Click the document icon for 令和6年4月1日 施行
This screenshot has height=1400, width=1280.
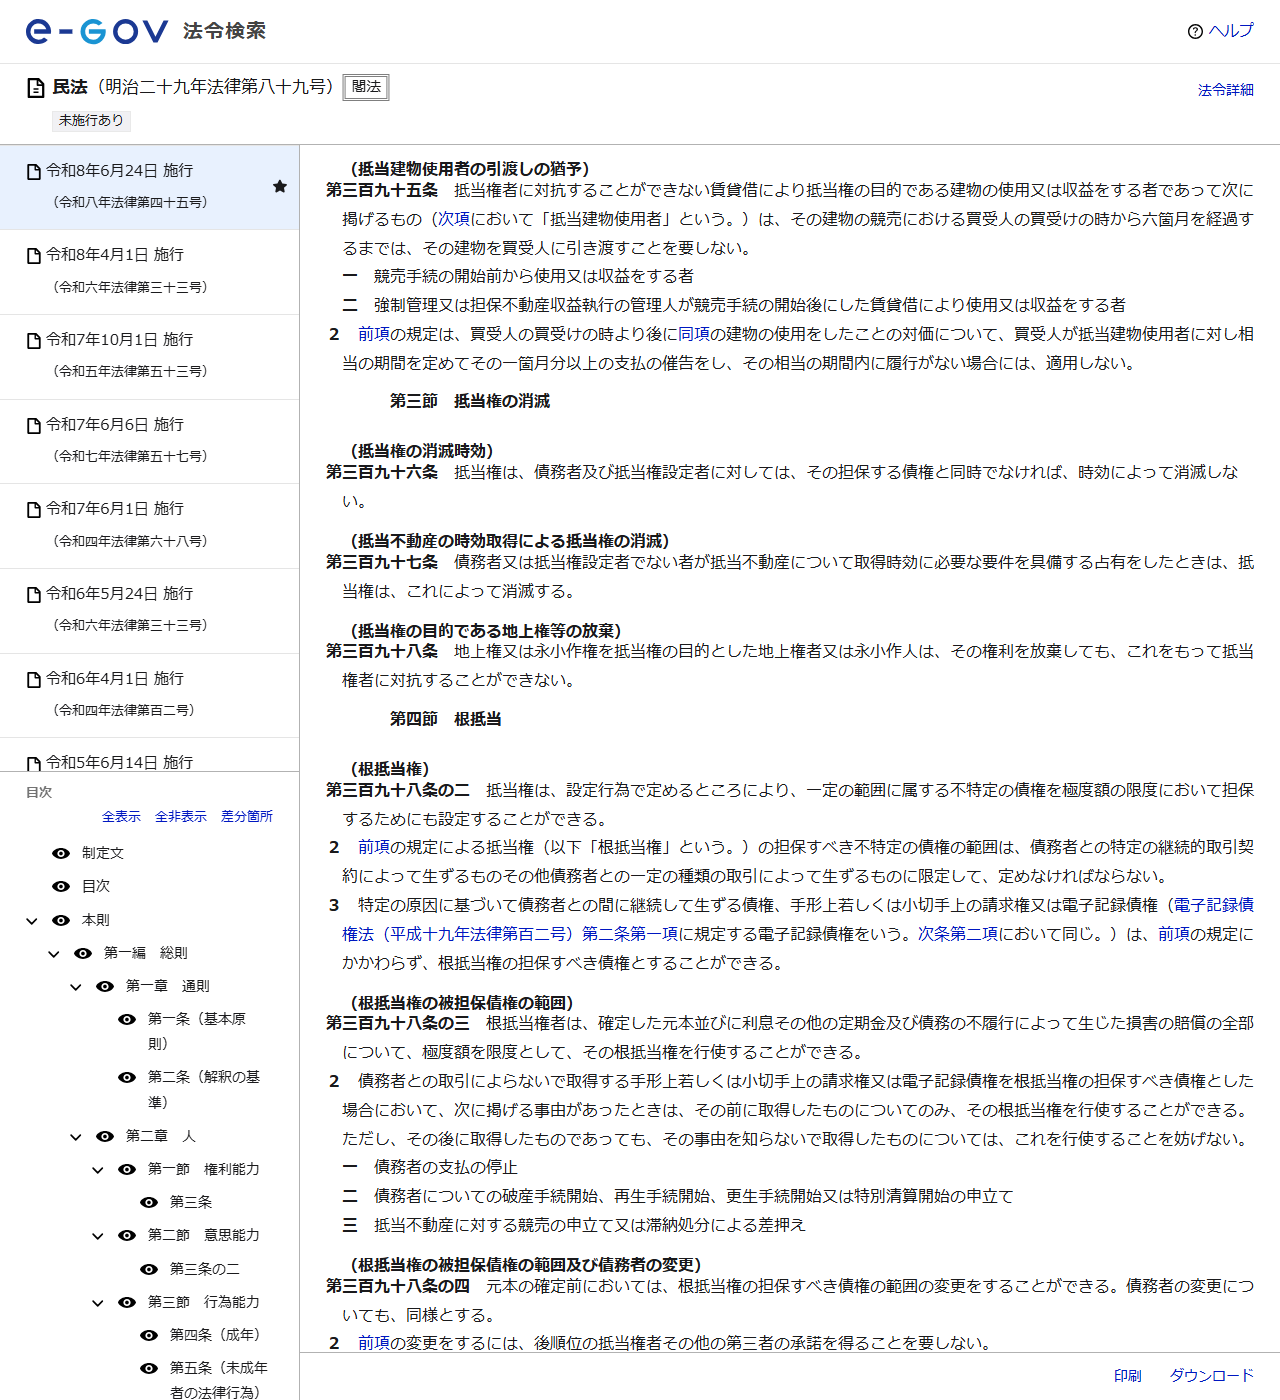pyautogui.click(x=34, y=680)
